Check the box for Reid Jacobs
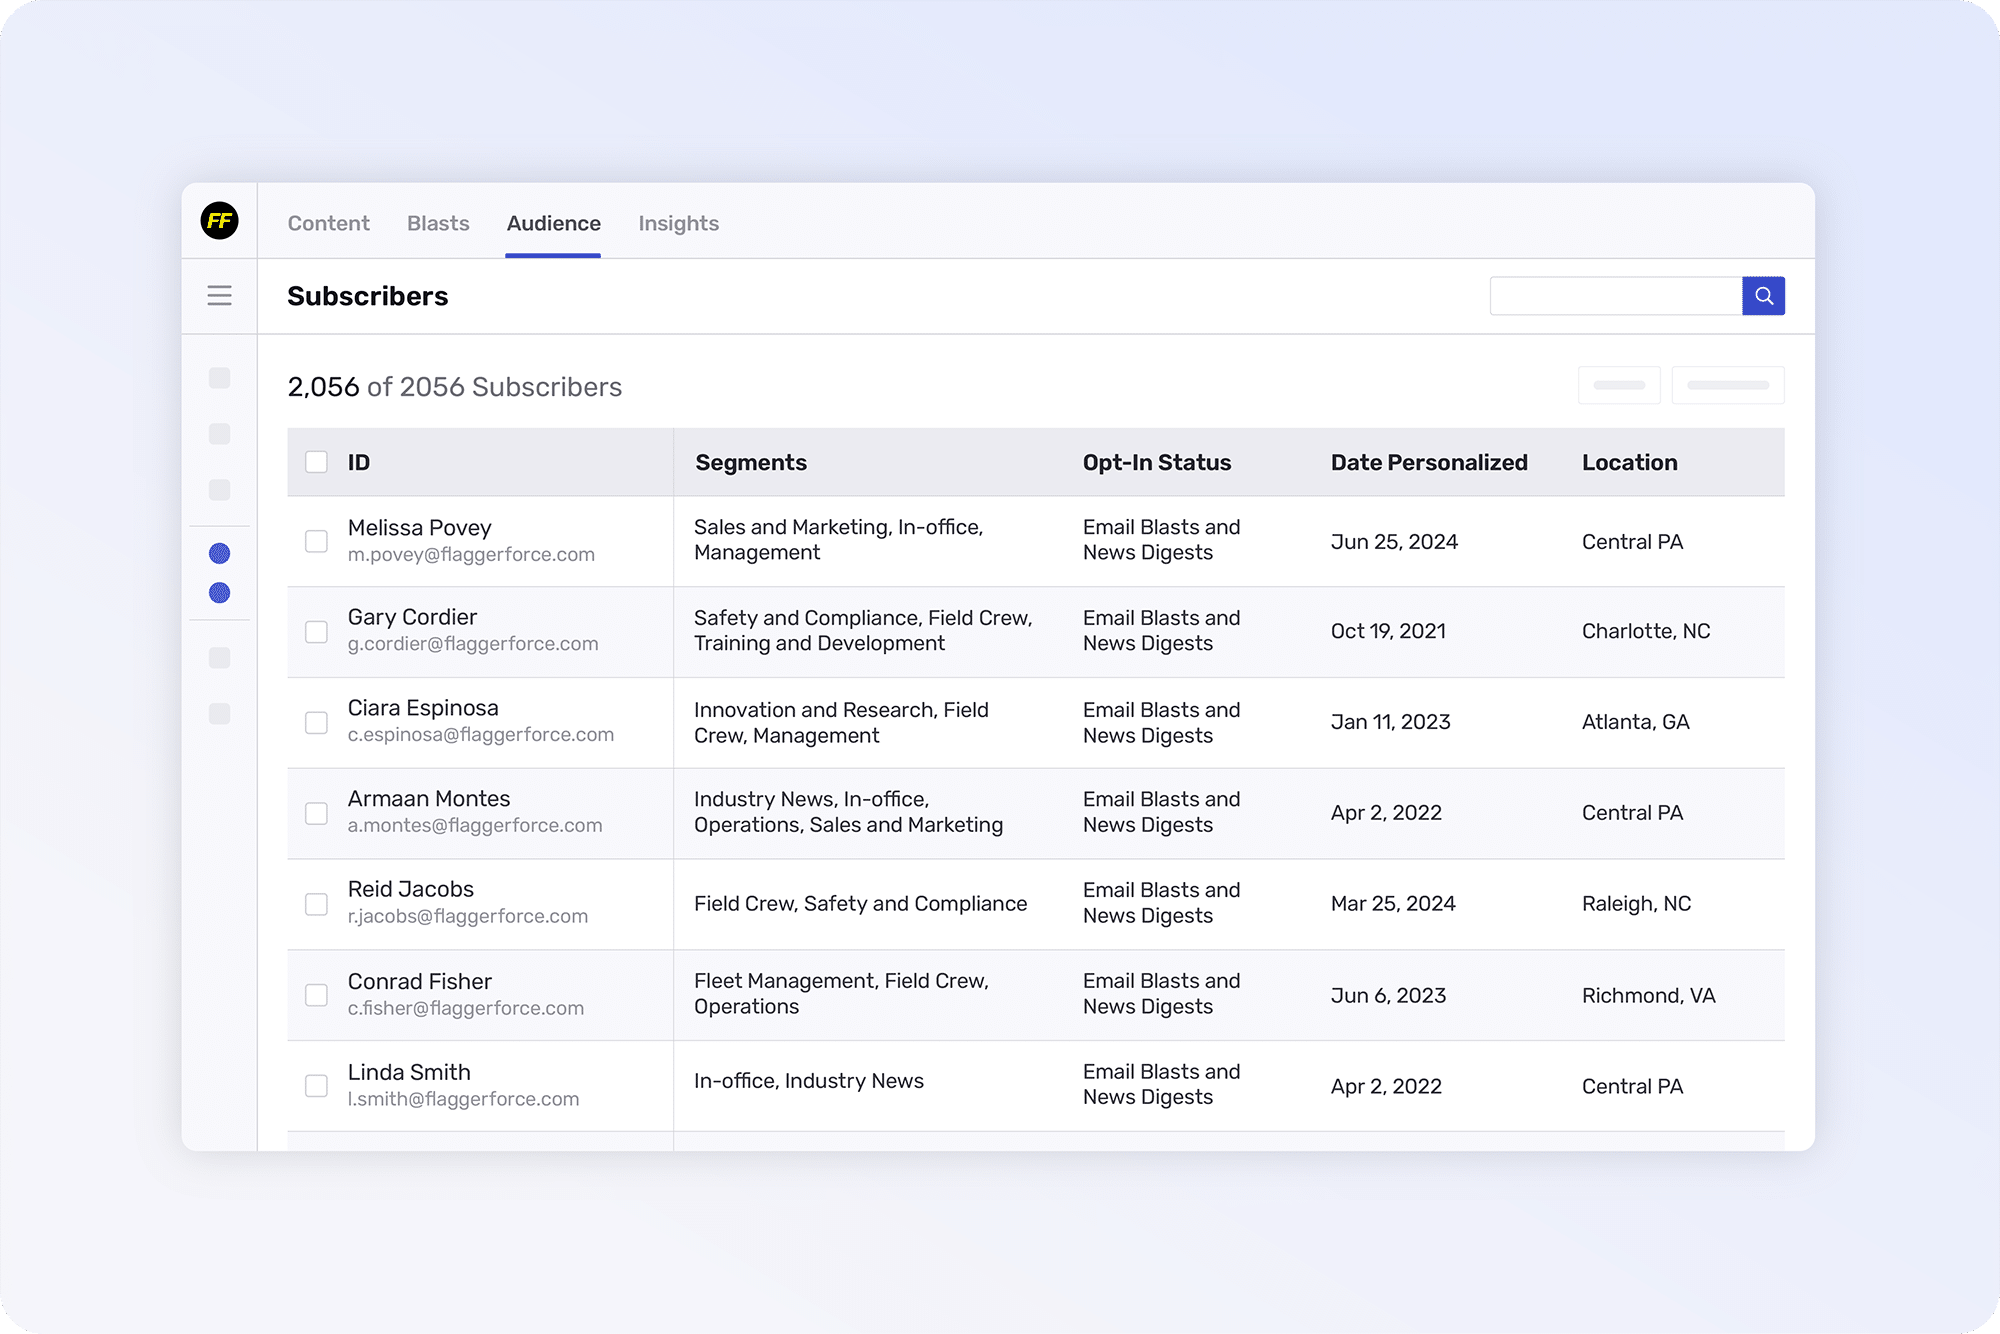 tap(316, 904)
